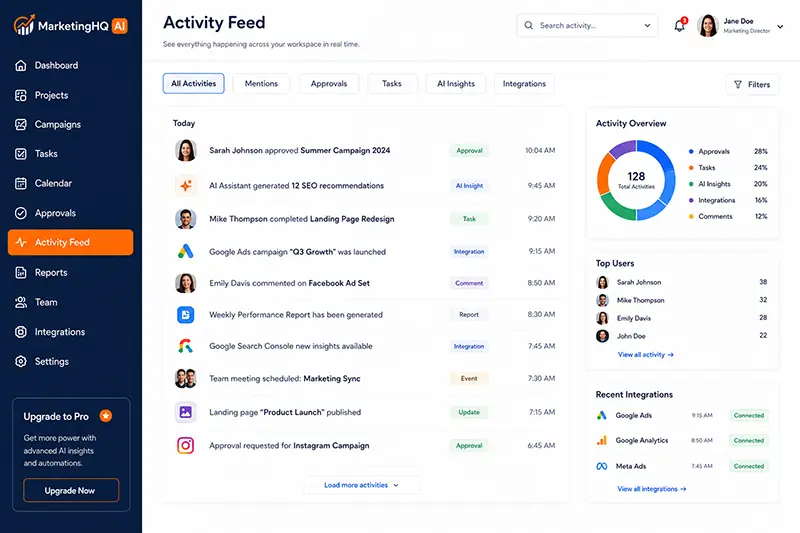Click the 128 Total Activities donut chart
The image size is (800, 533).
636,180
